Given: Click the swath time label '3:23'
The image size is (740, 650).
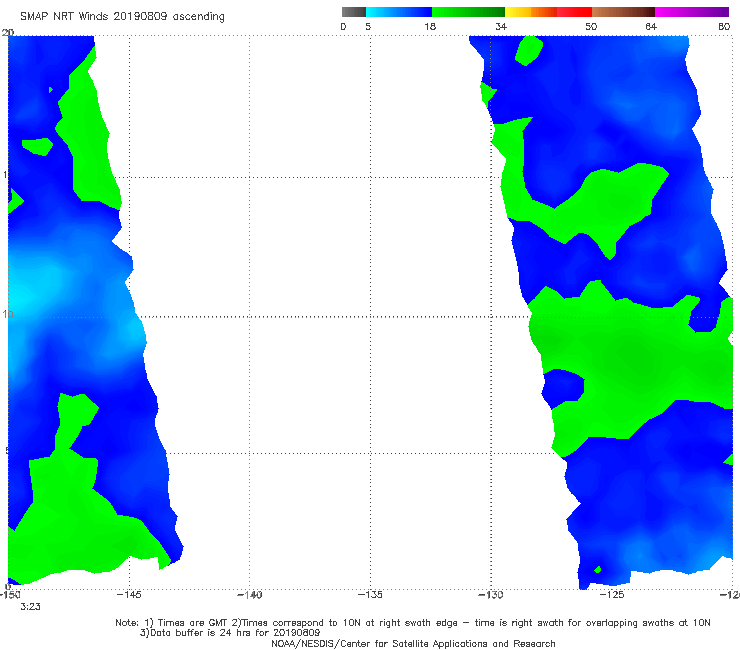Looking at the screenshot, I should tap(30, 607).
